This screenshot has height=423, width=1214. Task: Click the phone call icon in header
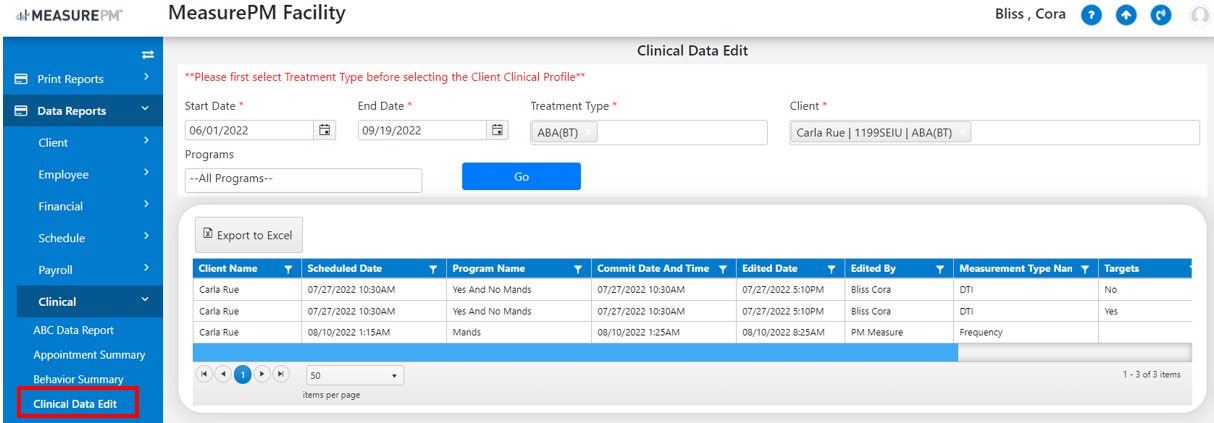click(x=1161, y=16)
